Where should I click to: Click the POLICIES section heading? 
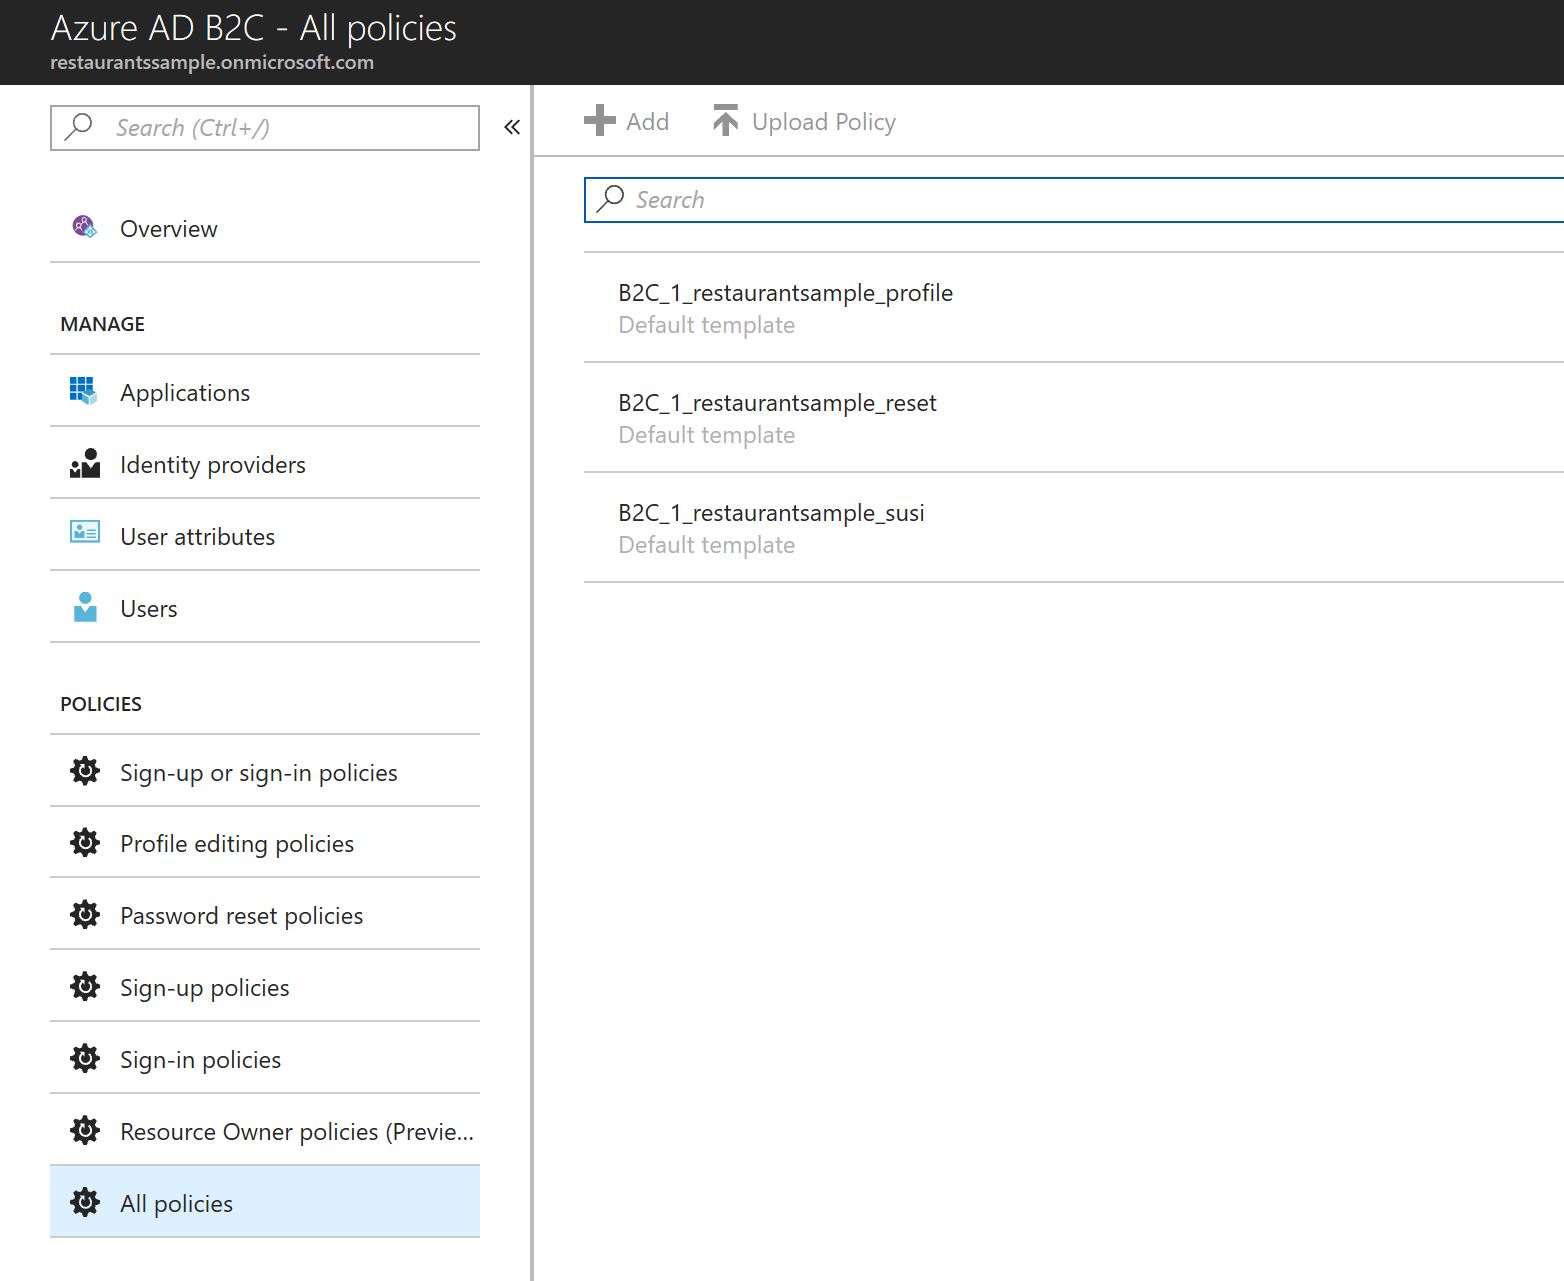(x=101, y=704)
